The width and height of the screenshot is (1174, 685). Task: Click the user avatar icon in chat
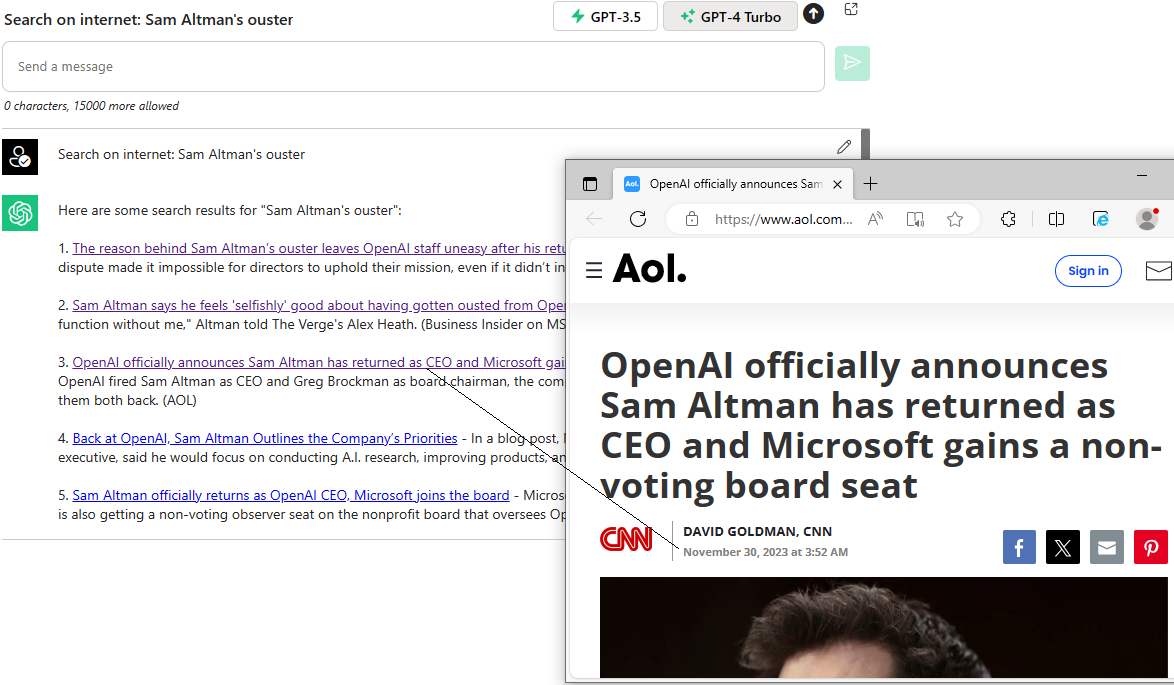click(x=20, y=157)
